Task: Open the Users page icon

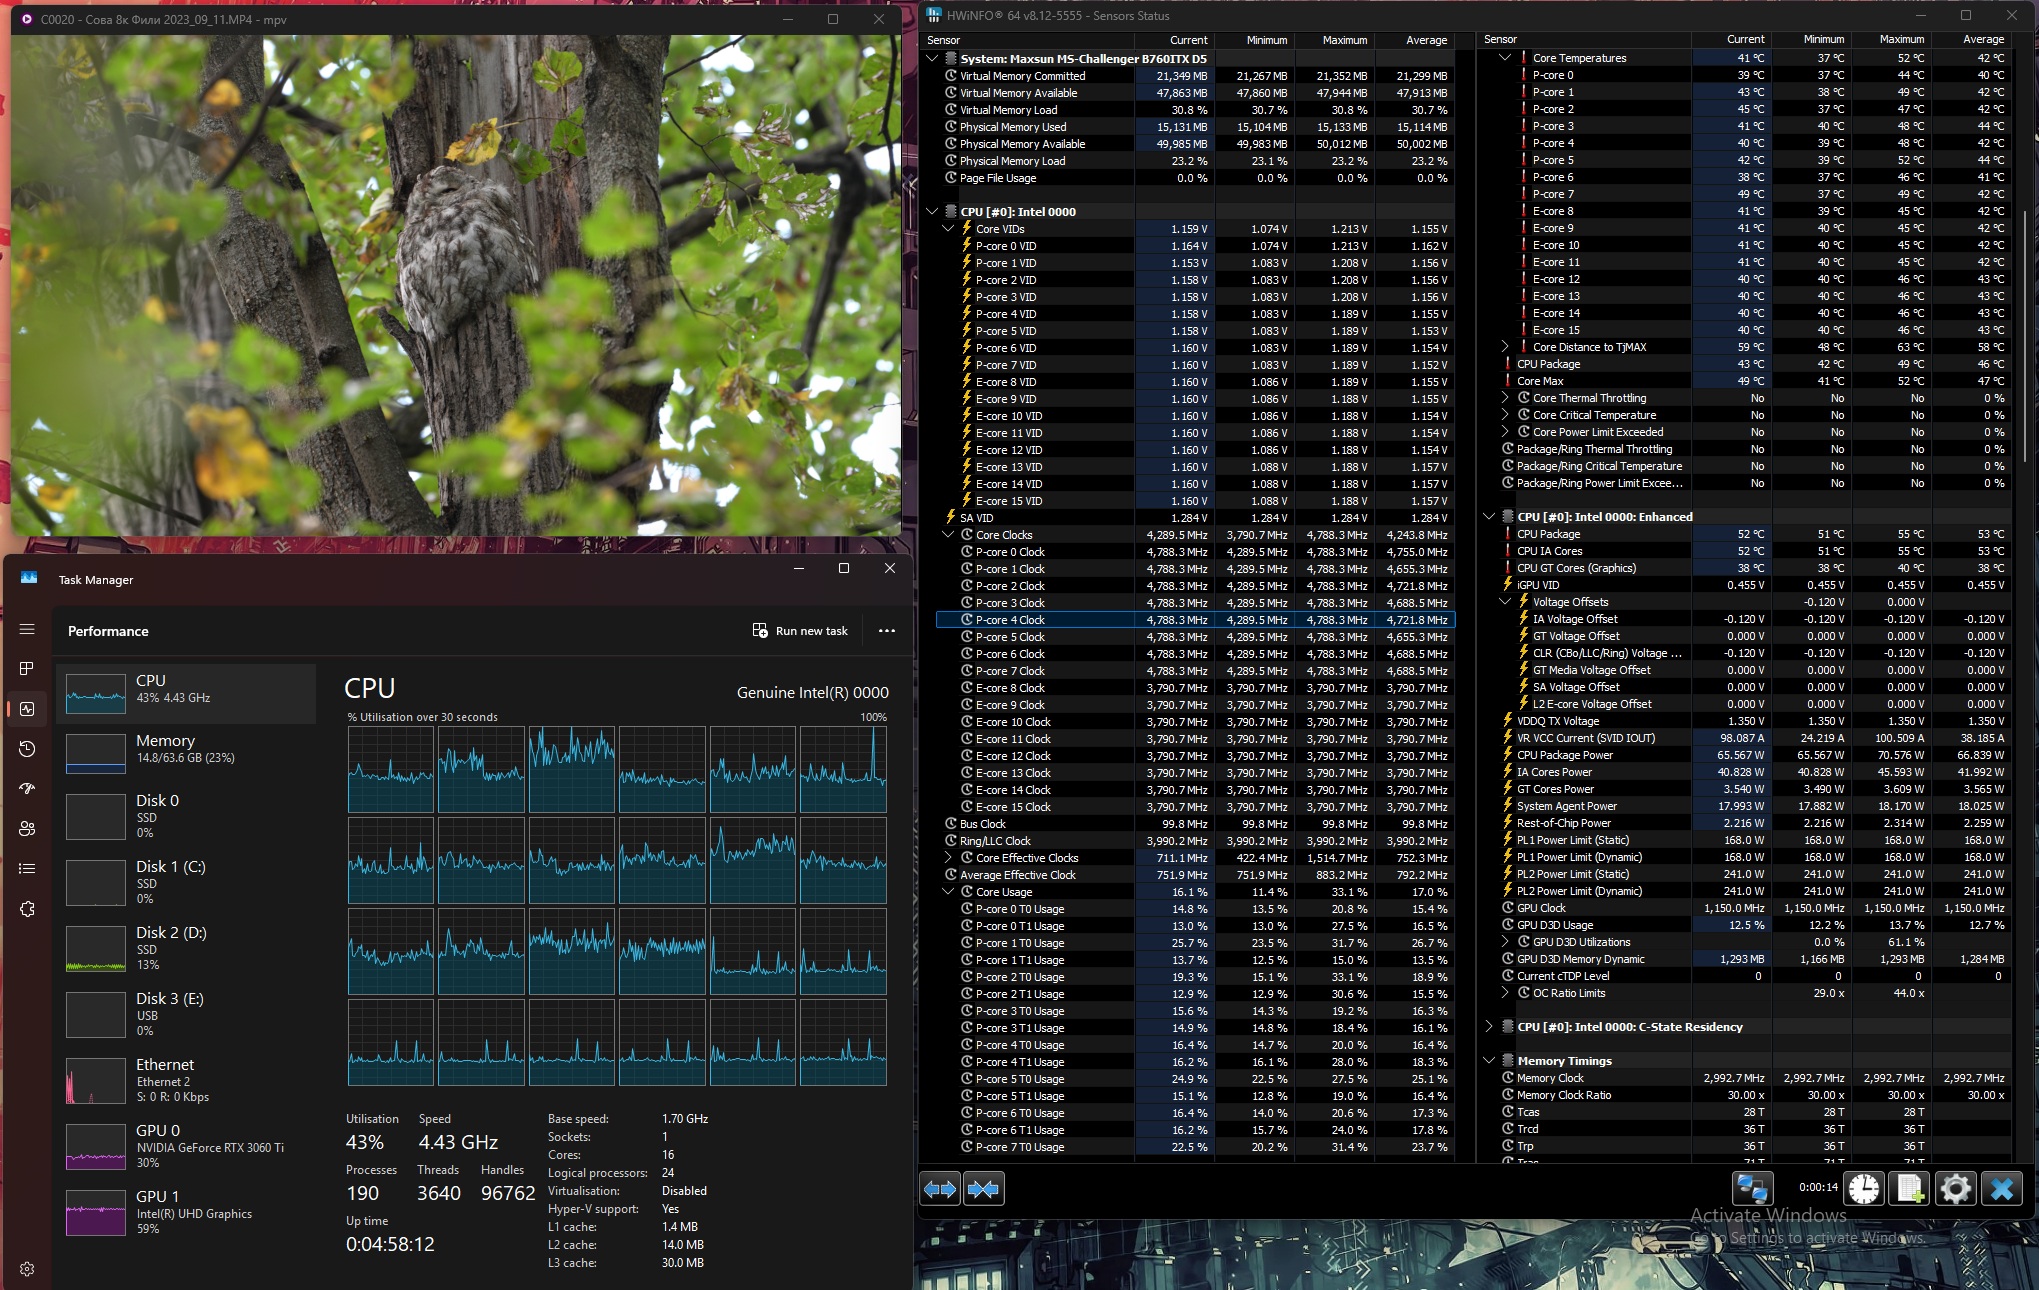Action: click(27, 829)
